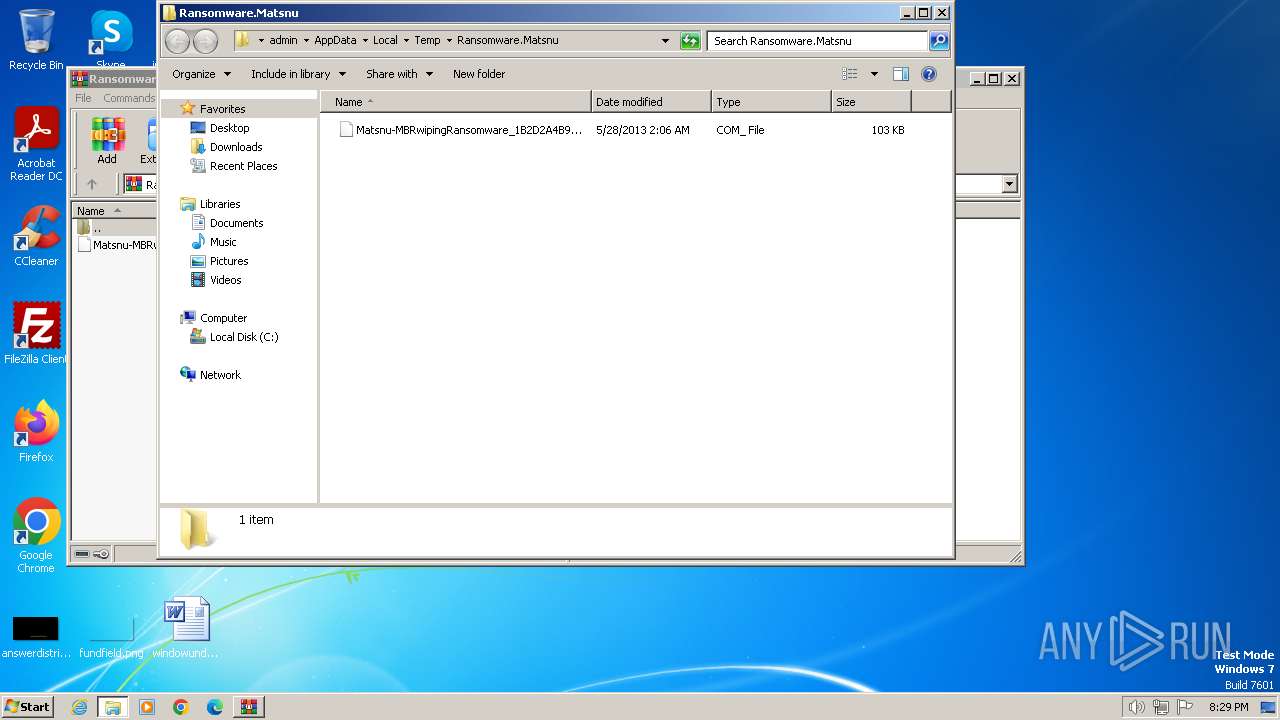1280x720 pixels.
Task: Sort files by Name column
Action: point(456,102)
